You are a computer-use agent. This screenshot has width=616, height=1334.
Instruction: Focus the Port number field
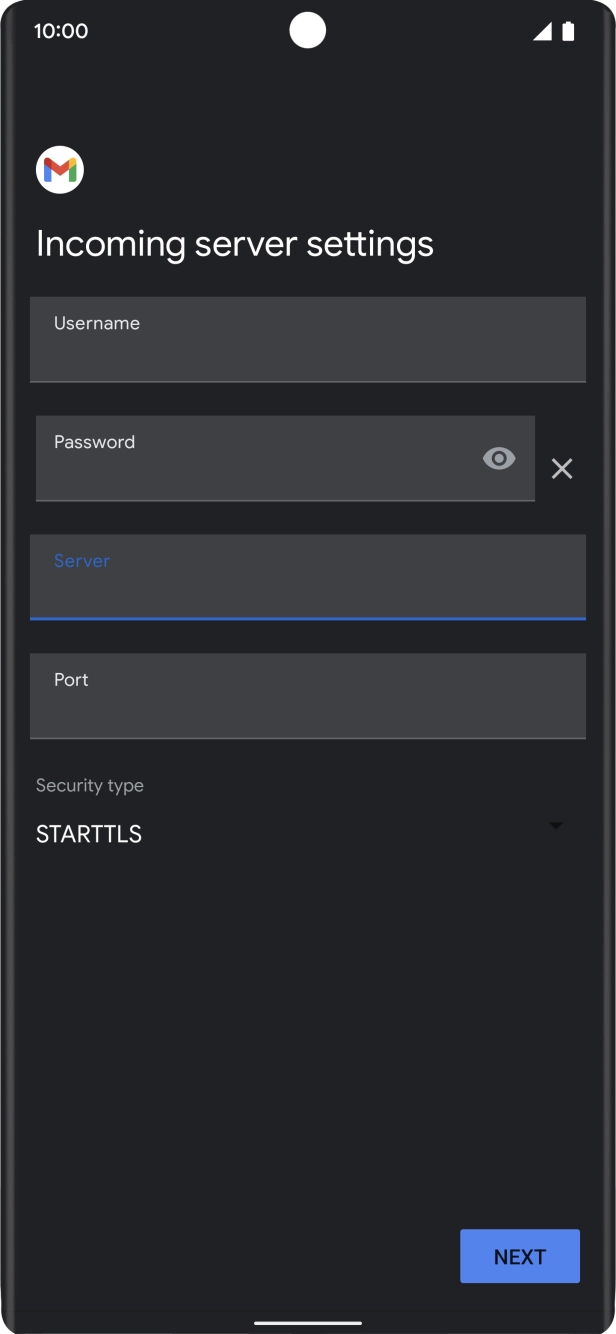coord(308,697)
